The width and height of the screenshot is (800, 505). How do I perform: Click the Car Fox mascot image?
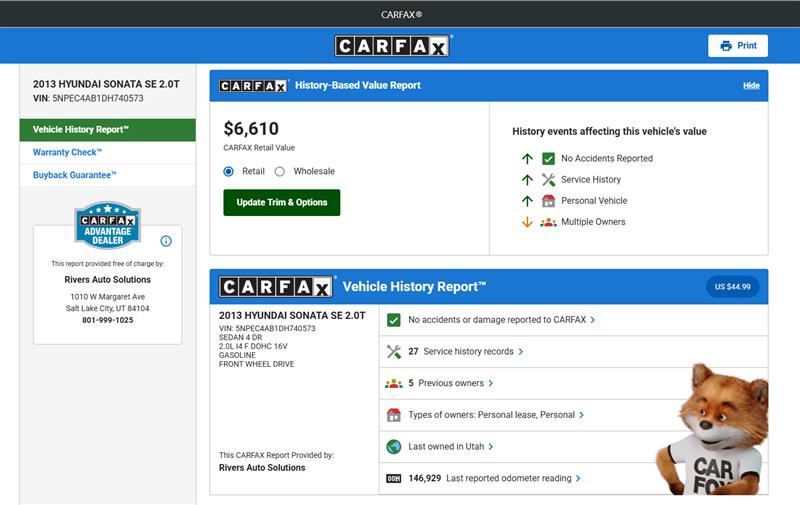pyautogui.click(x=712, y=430)
